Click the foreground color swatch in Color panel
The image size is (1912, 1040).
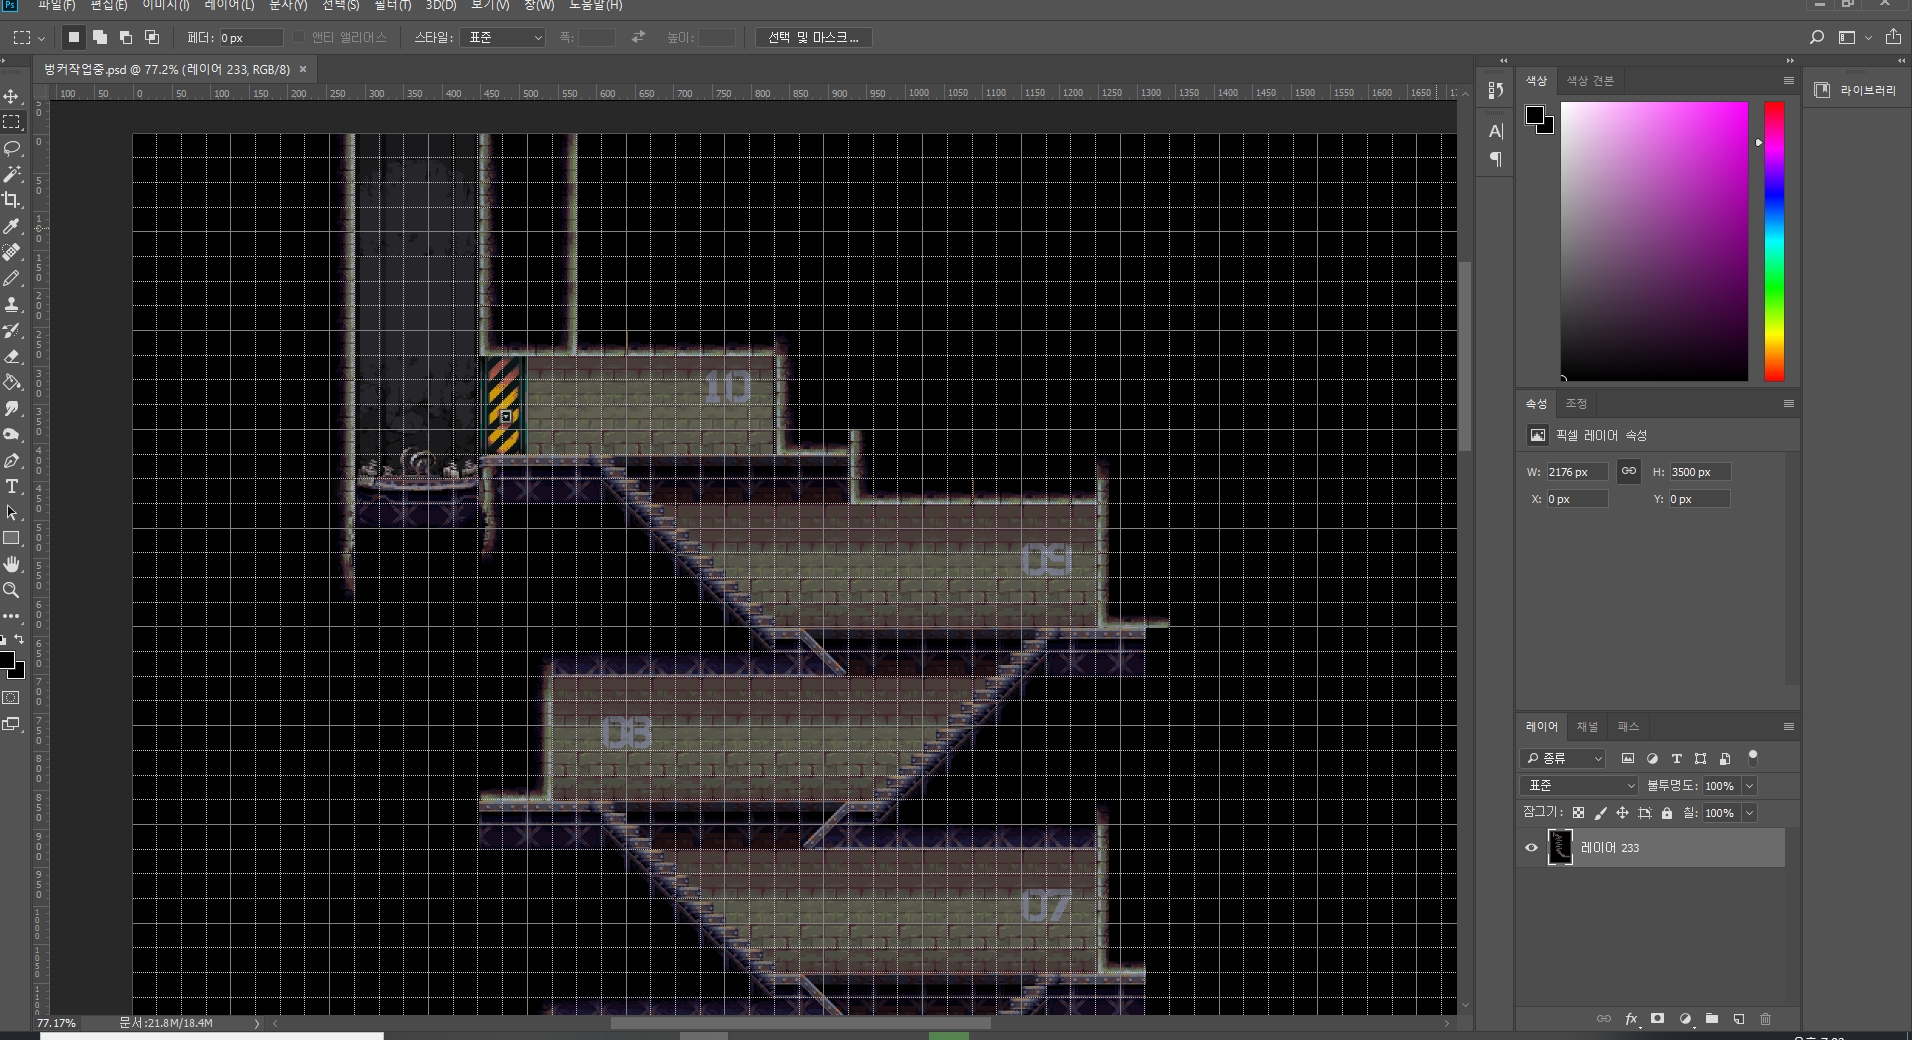tap(1535, 115)
